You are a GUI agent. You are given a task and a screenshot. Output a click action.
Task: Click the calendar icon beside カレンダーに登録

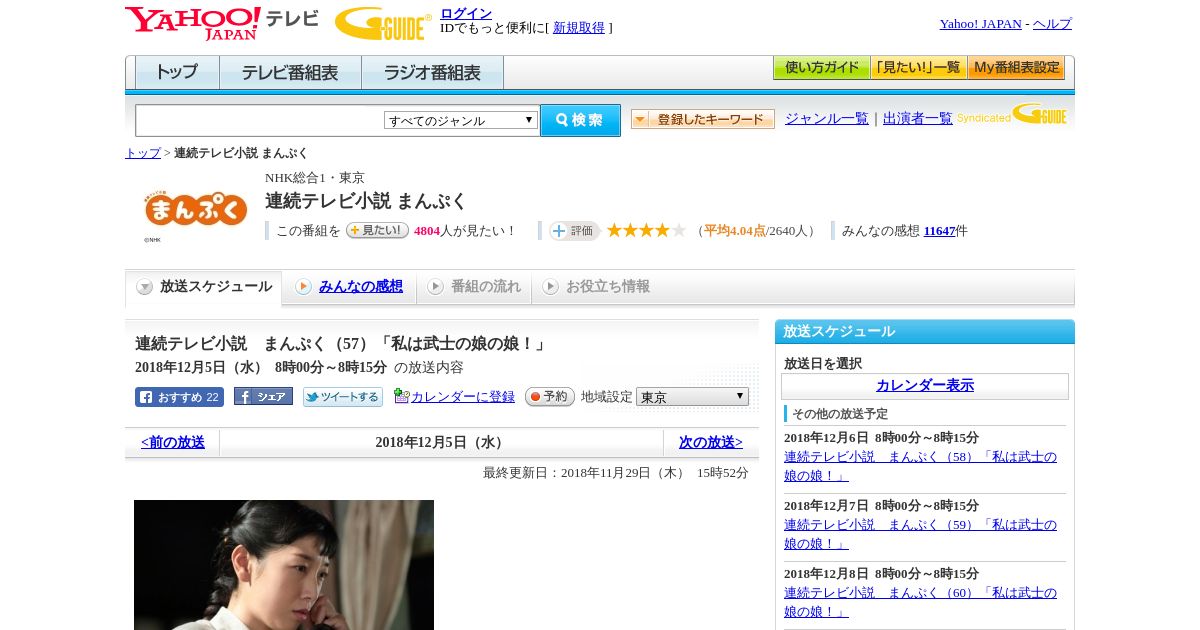point(402,396)
